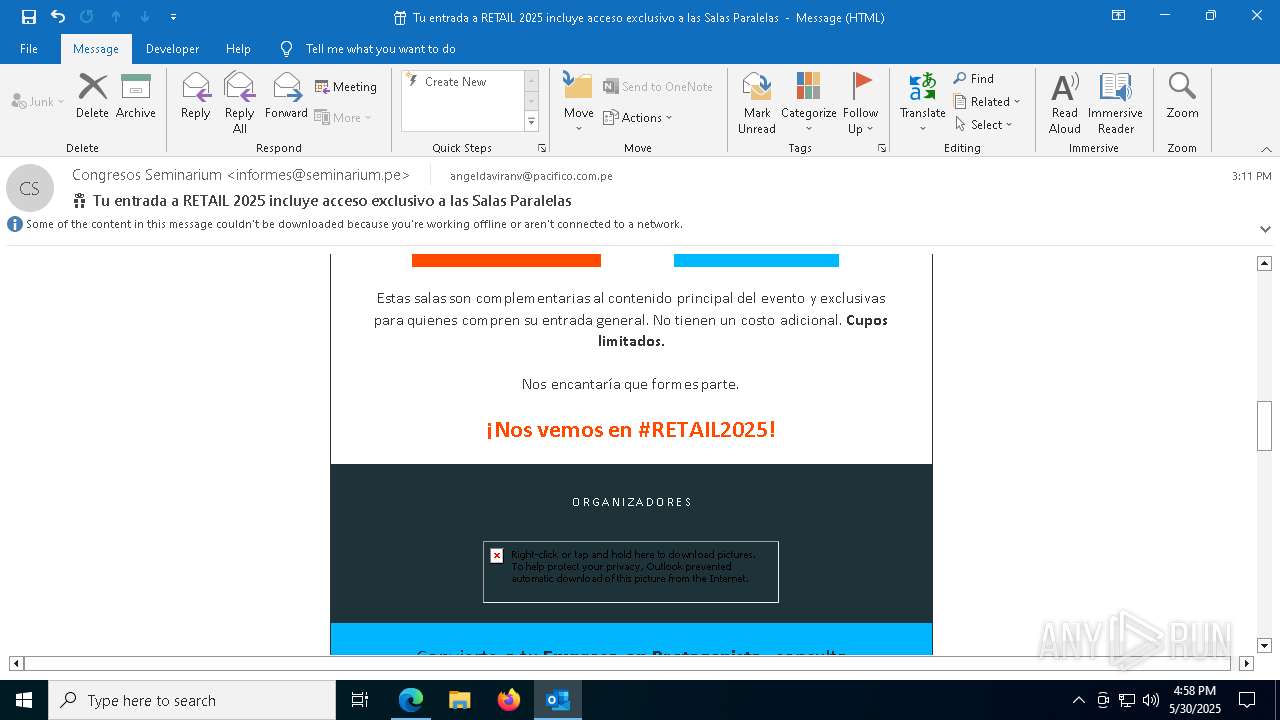Open volume control in system tray
This screenshot has height=720, width=1280.
coord(1150,700)
